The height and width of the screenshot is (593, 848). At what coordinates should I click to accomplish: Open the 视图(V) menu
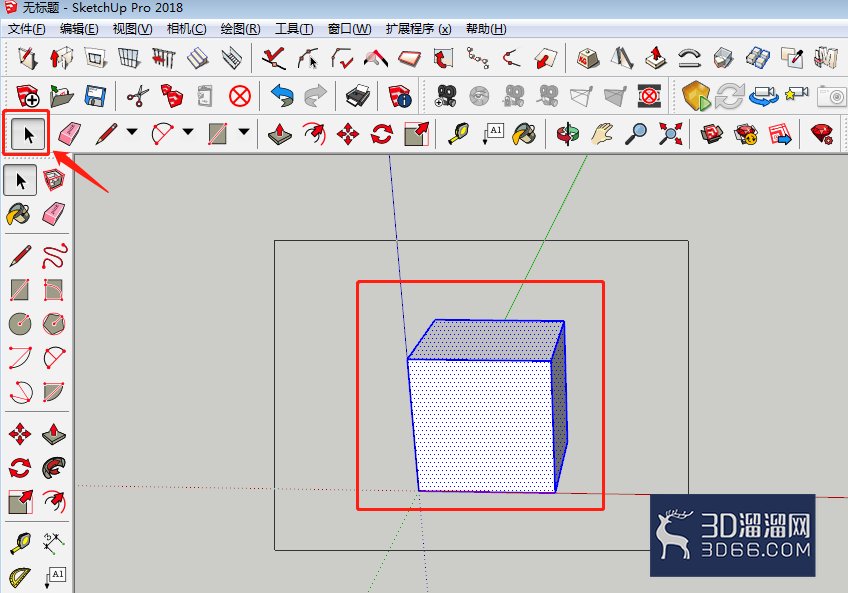(x=132, y=29)
